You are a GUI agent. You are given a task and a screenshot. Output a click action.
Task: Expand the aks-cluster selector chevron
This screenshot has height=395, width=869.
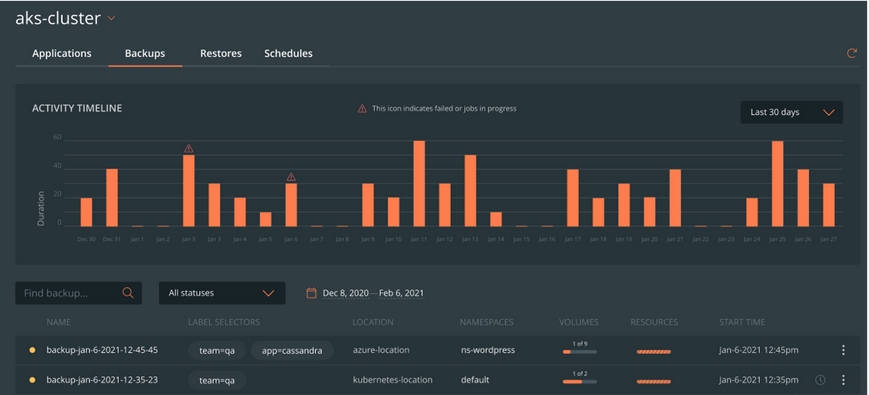point(111,18)
